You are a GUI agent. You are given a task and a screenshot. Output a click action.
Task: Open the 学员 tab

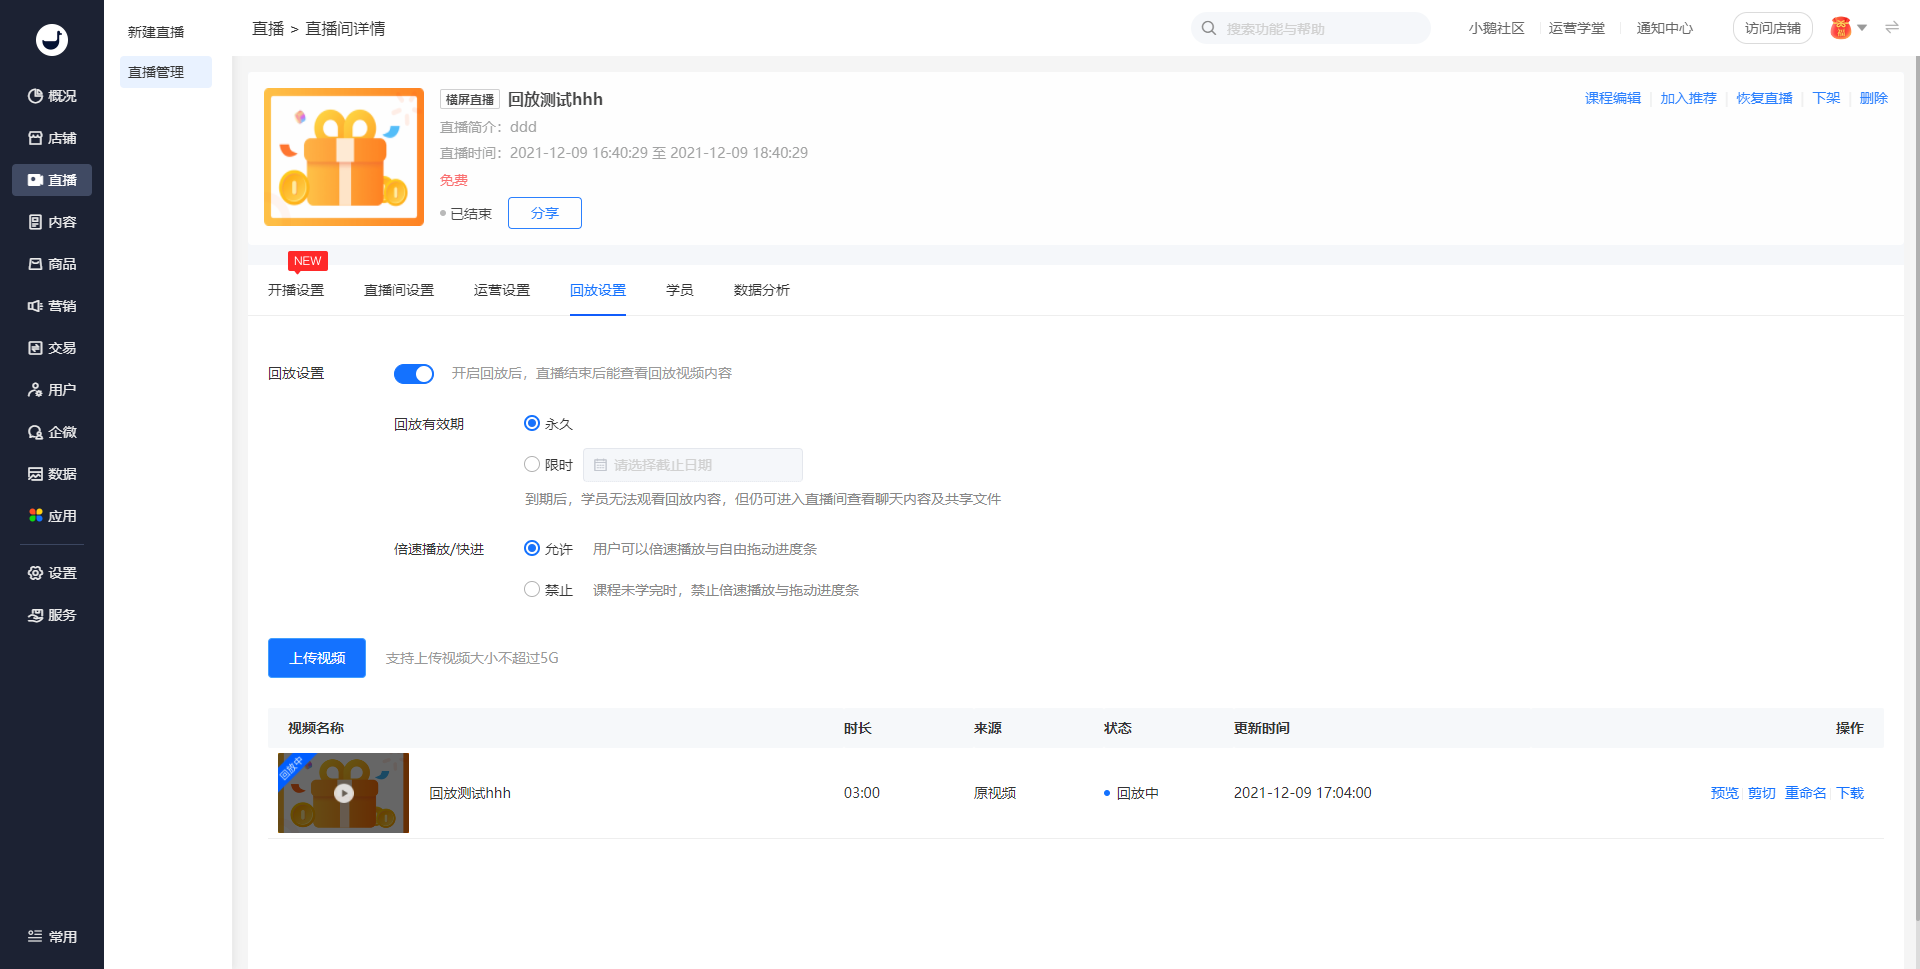pos(679,290)
